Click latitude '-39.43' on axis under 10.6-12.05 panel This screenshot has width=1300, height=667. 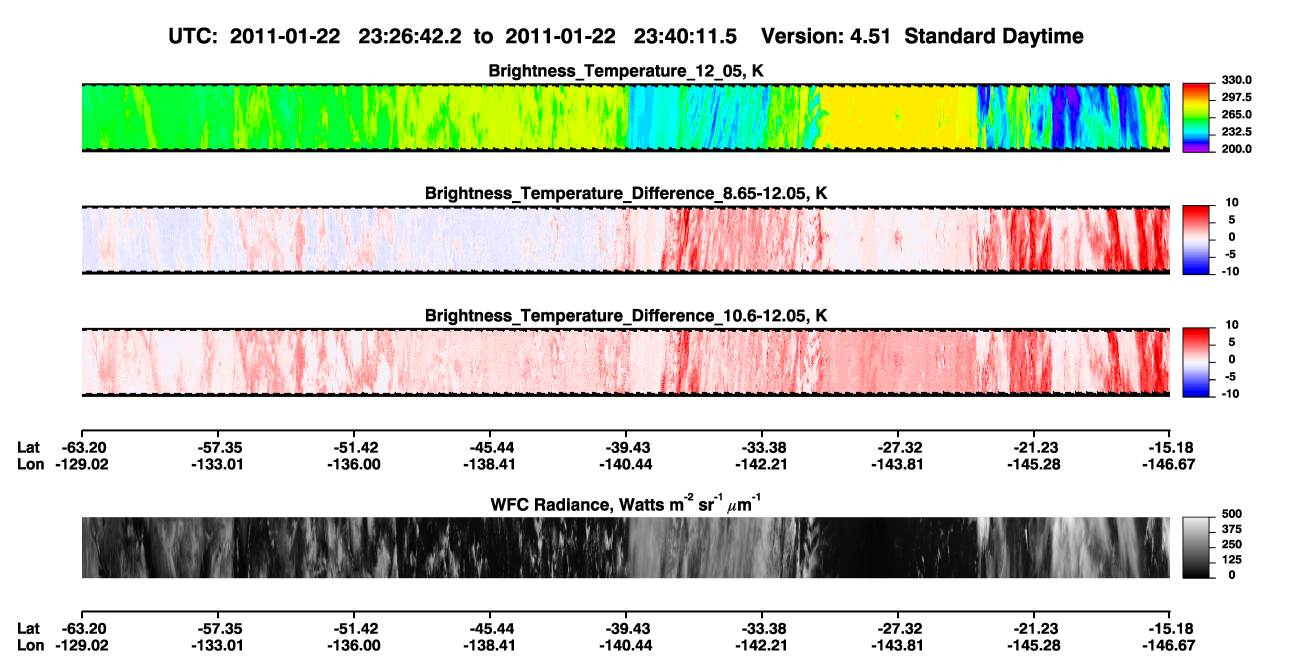coord(626,446)
